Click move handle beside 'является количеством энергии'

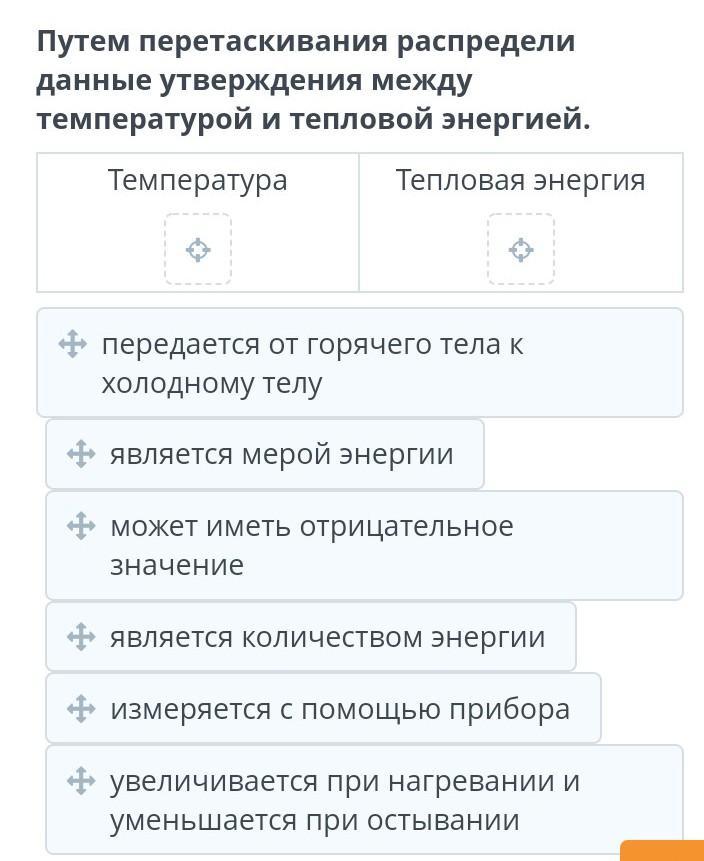pos(81,637)
